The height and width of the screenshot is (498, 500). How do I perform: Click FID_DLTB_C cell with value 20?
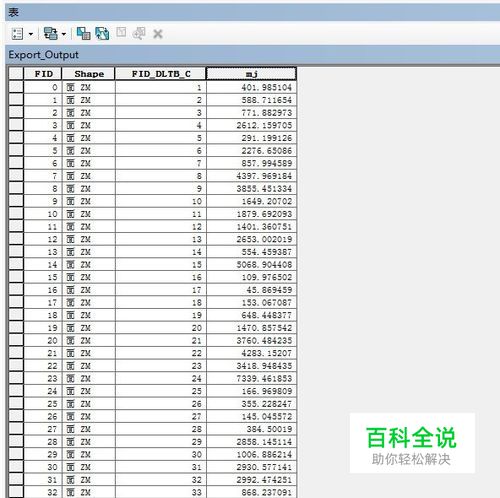click(161, 328)
